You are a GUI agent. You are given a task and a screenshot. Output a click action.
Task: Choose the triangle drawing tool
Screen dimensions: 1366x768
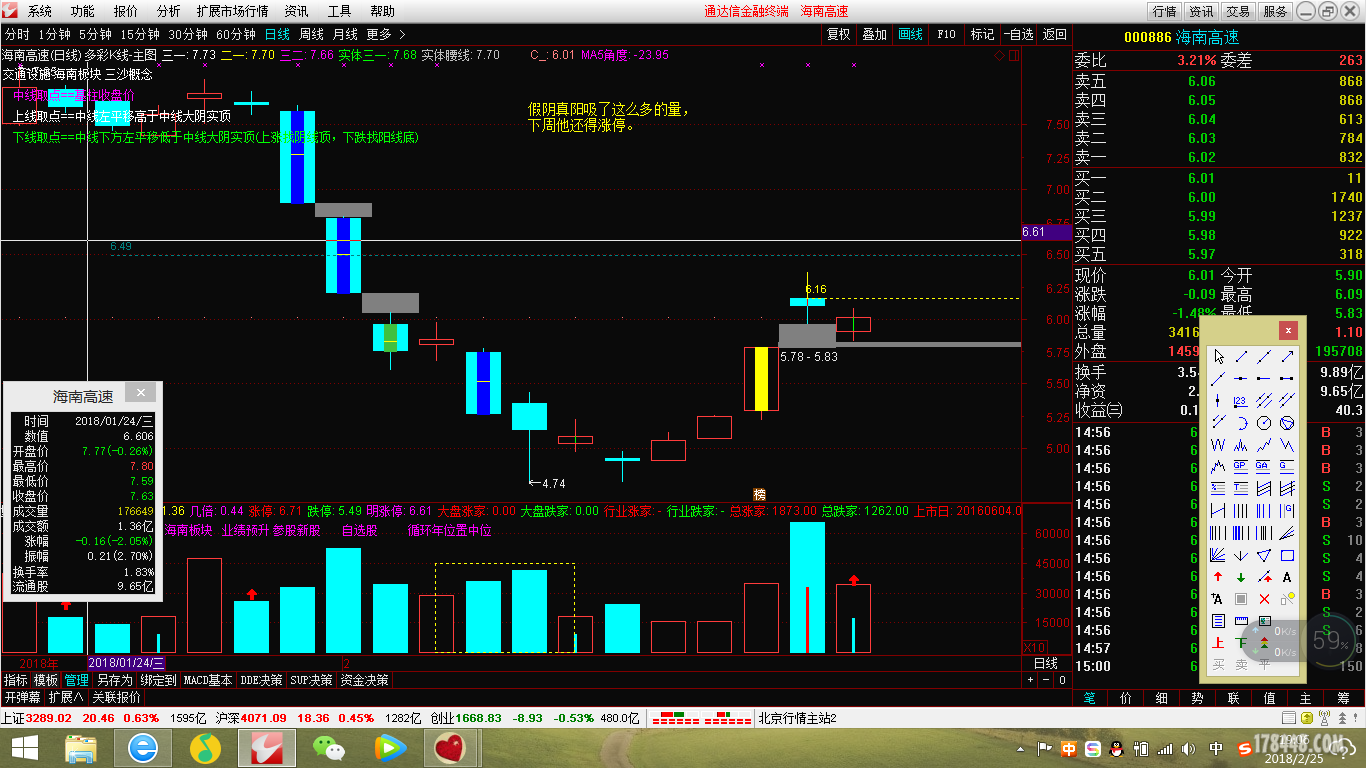point(1264,555)
